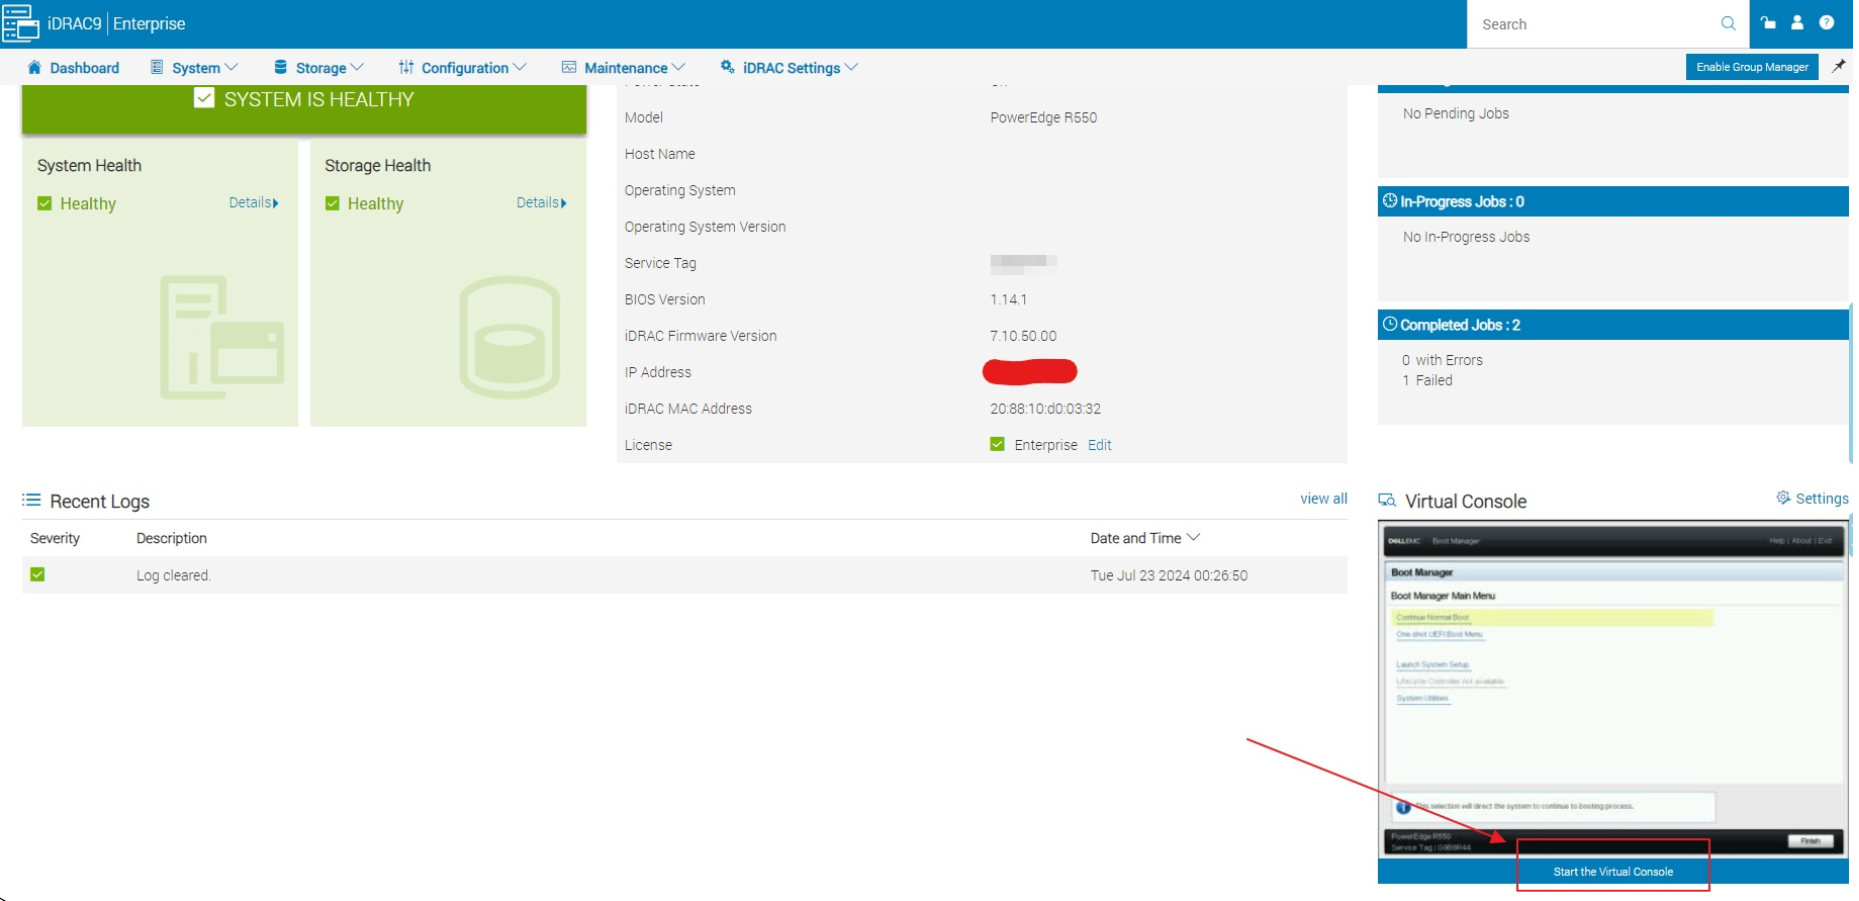The height and width of the screenshot is (901, 1859).
Task: Click the System Health server graphic
Action: pos(223,338)
